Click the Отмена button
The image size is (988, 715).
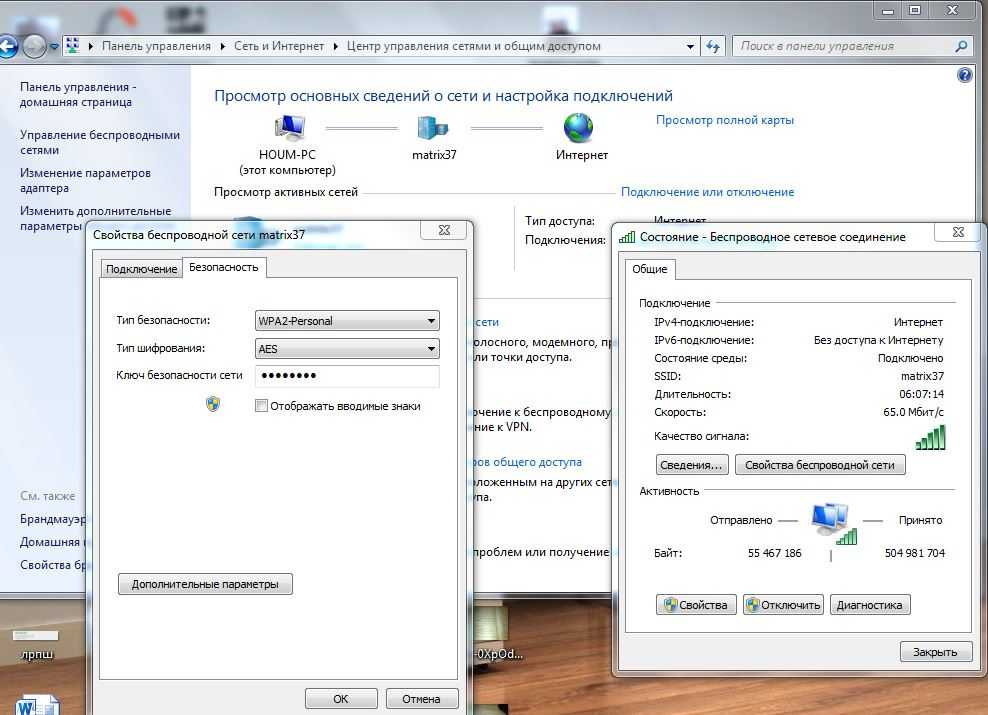pyautogui.click(x=422, y=699)
